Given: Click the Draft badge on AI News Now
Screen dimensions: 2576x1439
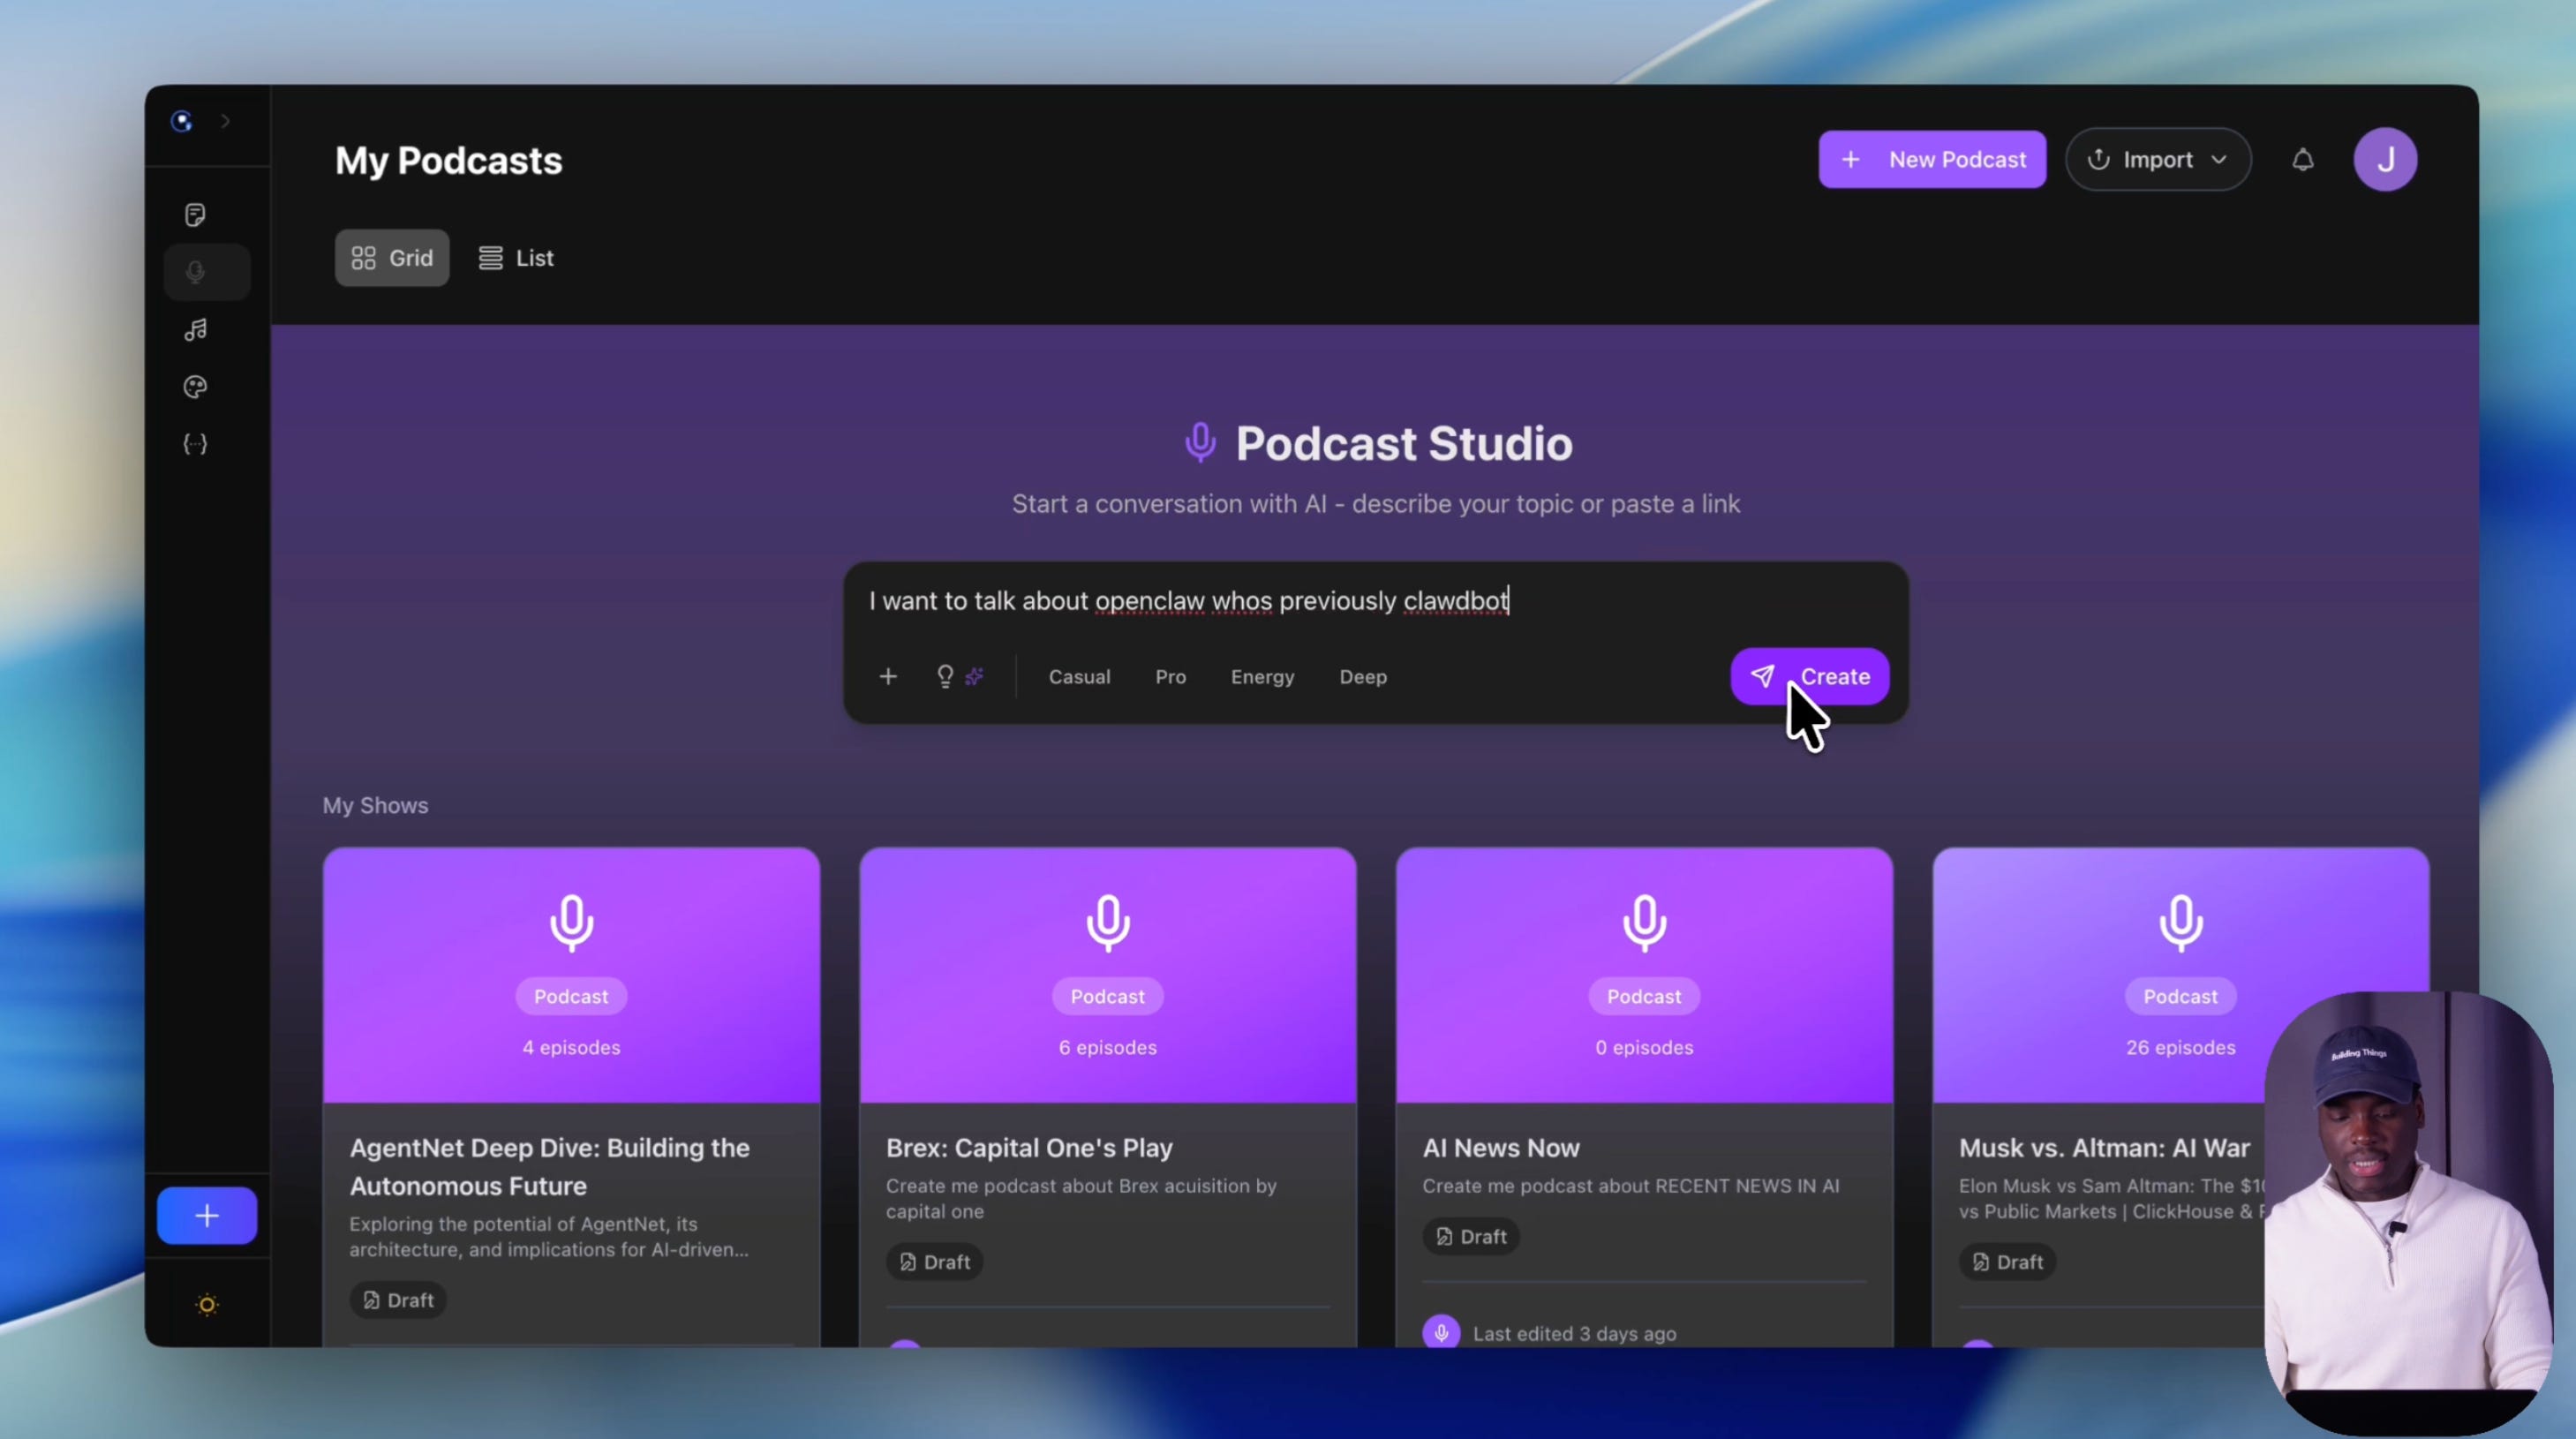Looking at the screenshot, I should (1471, 1237).
